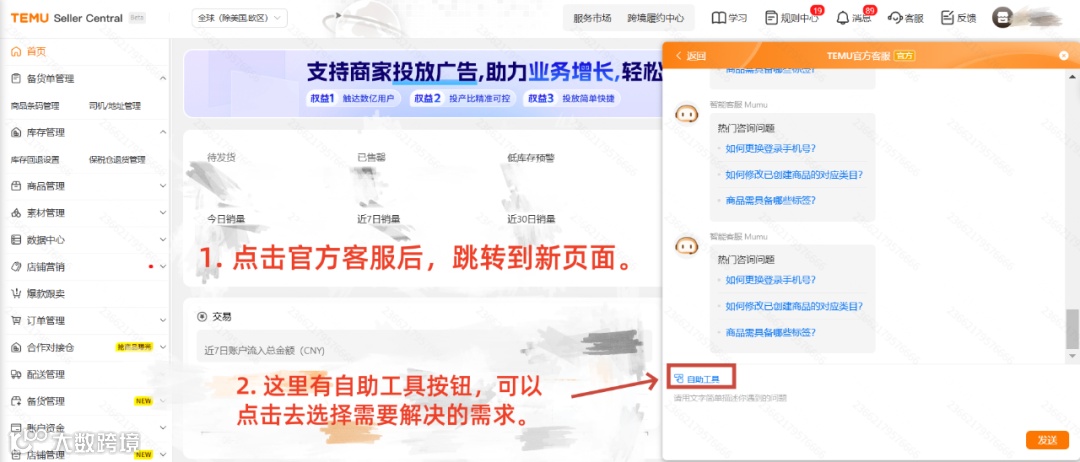This screenshot has height=462, width=1080.
Task: Click 权益1 触达数亿用户 banner tag
Action: pos(352,98)
